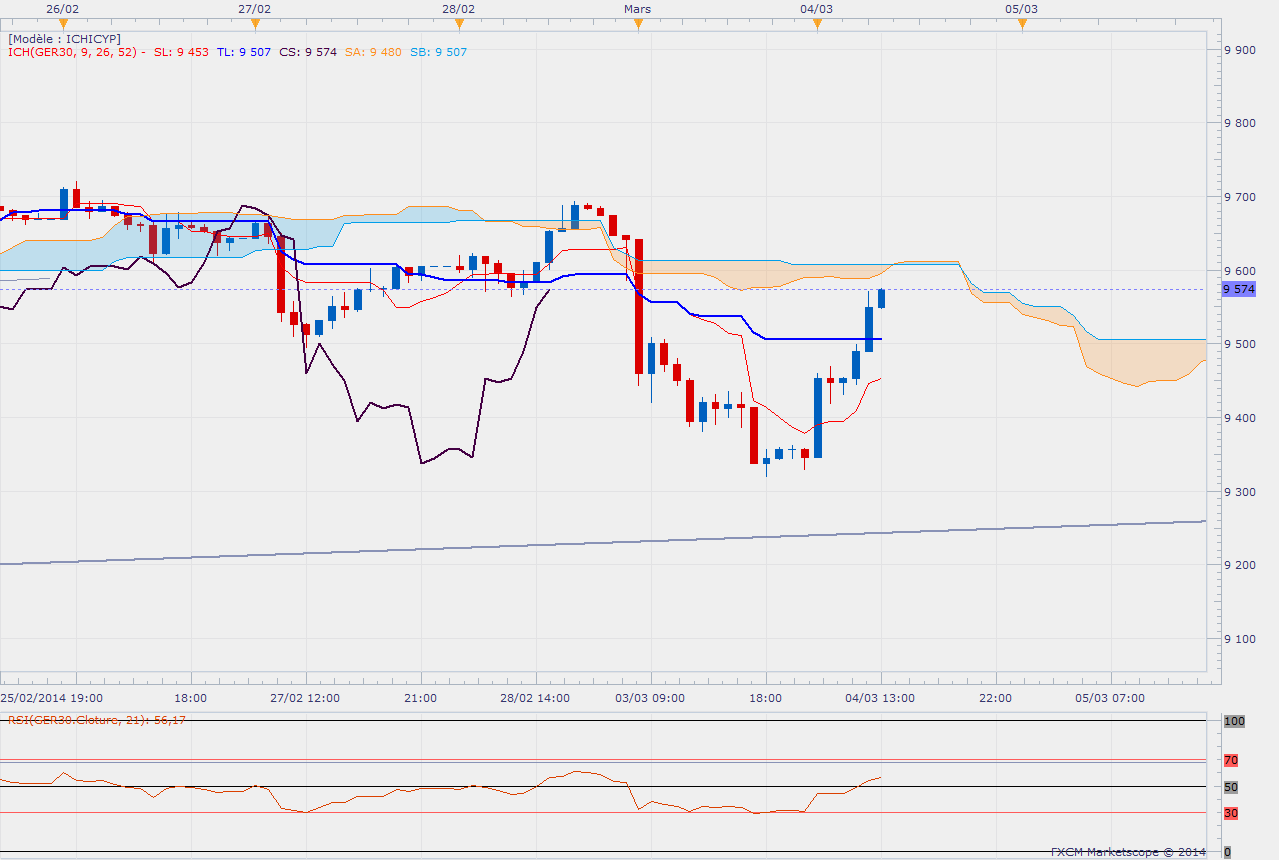The image size is (1279, 860).
Task: Click the RSI 70 overbought level tag
Action: click(1231, 760)
